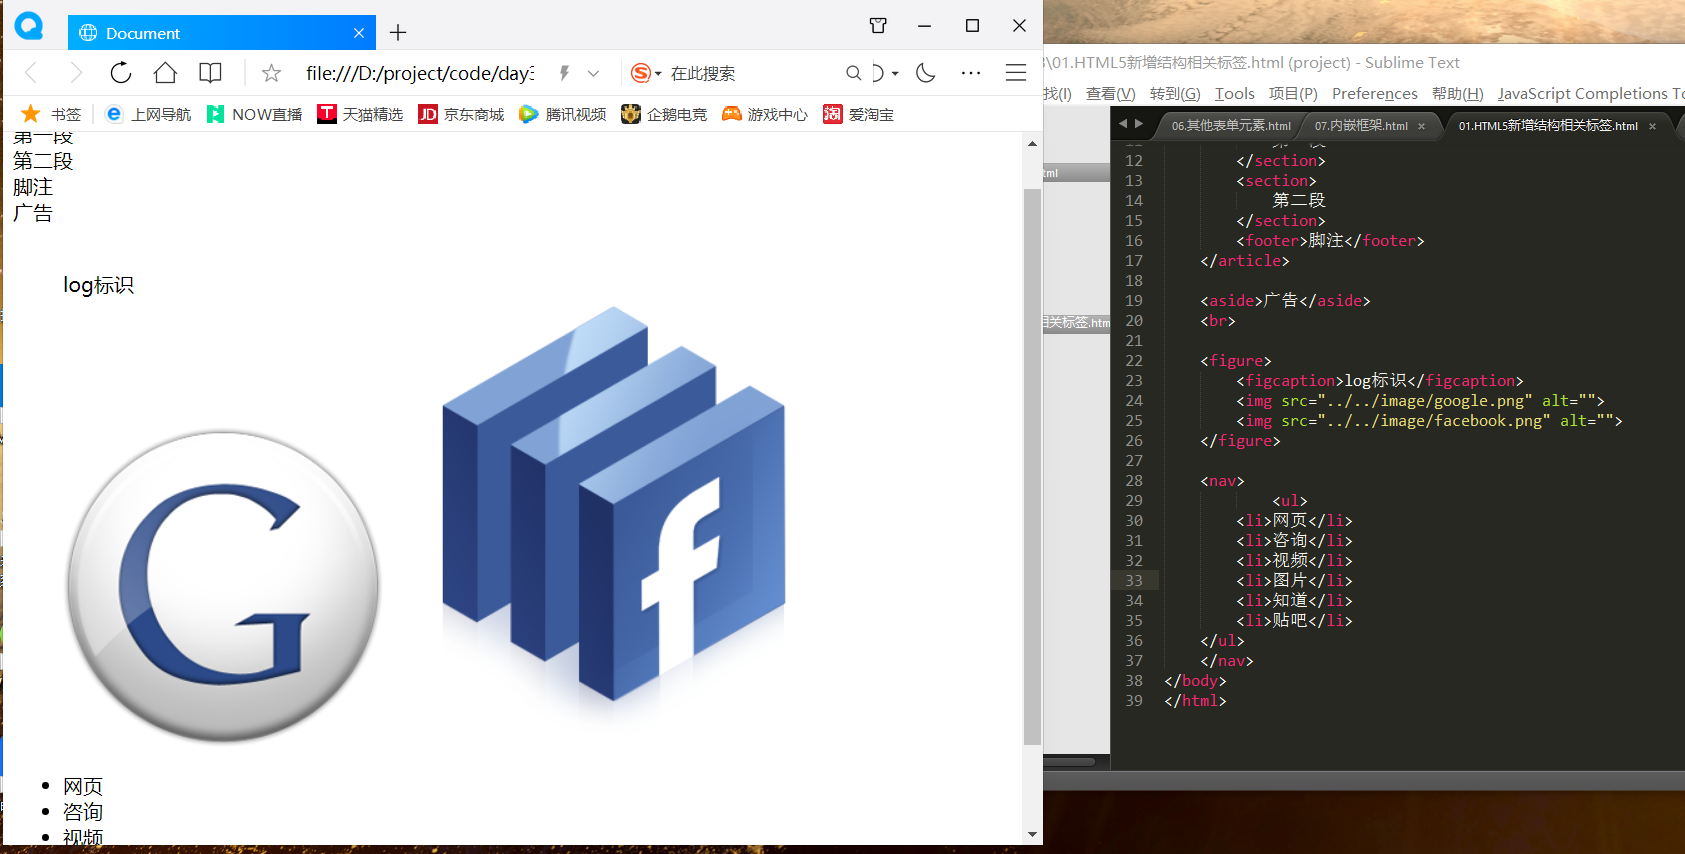Open Sublime 项目(P) menu
Viewport: 1685px width, 854px height.
[x=1293, y=94]
